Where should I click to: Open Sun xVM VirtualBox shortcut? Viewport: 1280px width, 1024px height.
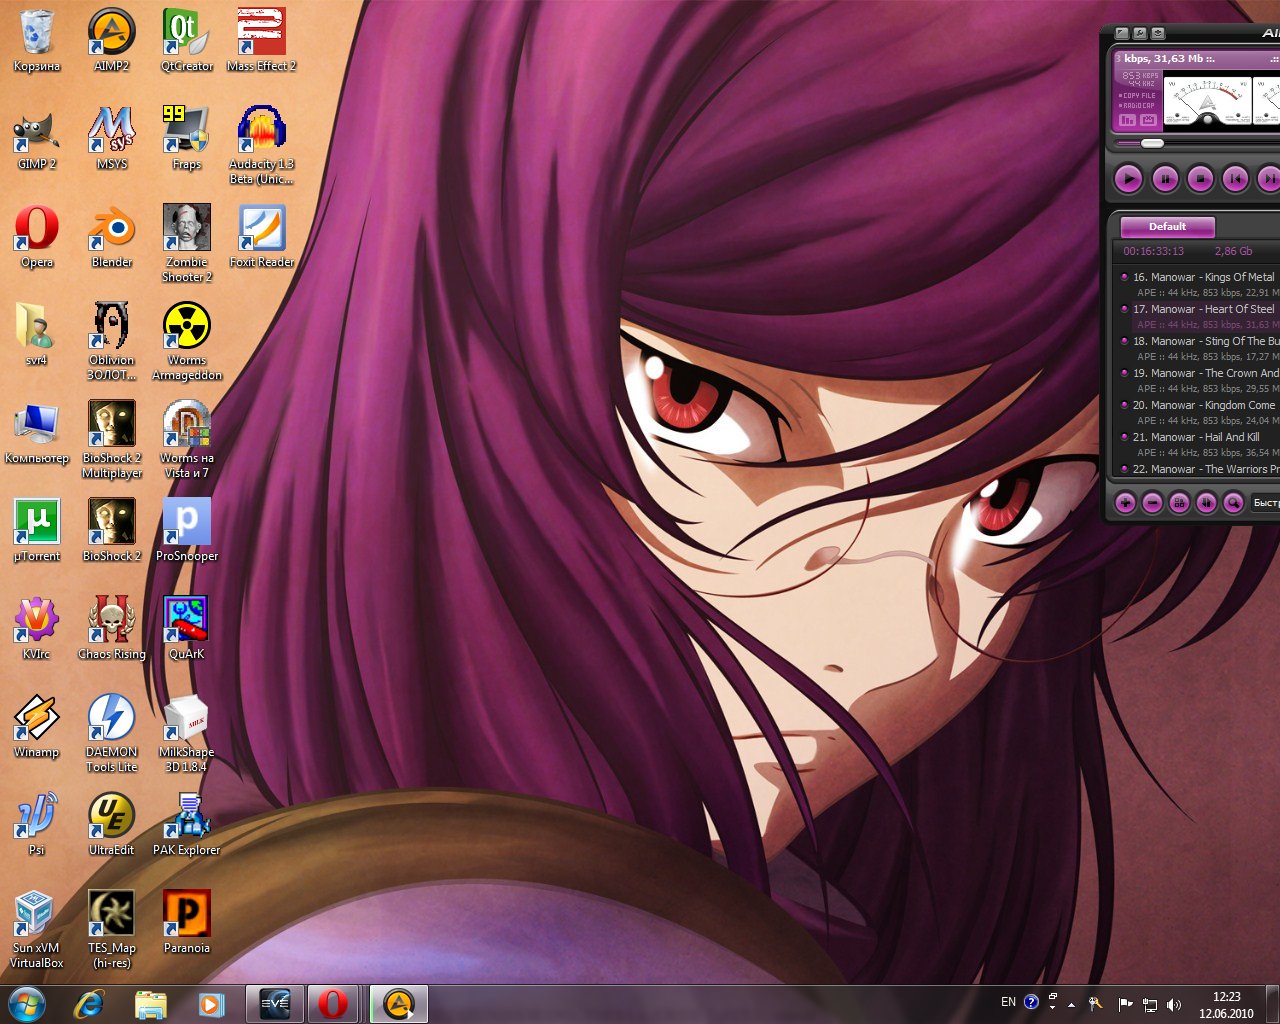tap(37, 929)
